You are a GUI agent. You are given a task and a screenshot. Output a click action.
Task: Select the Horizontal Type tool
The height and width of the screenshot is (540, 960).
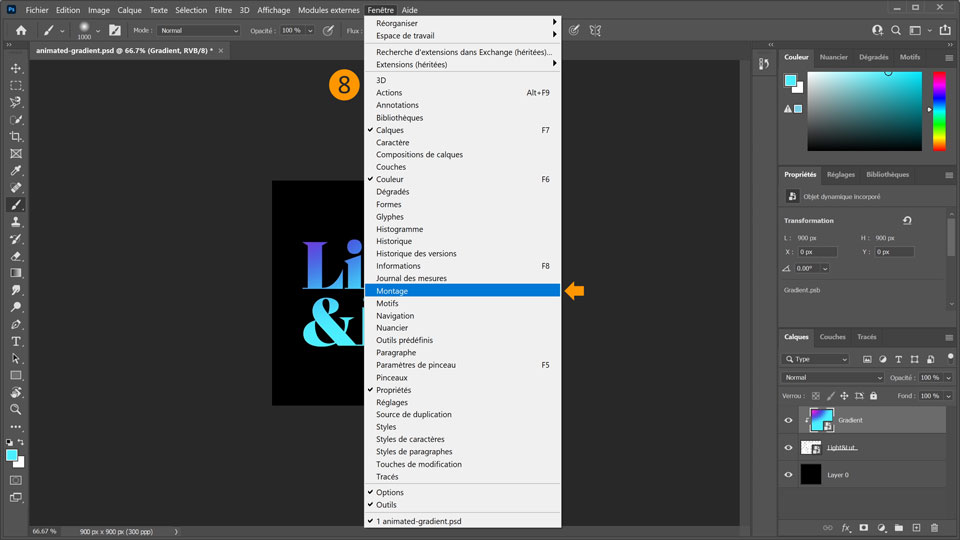pos(16,341)
